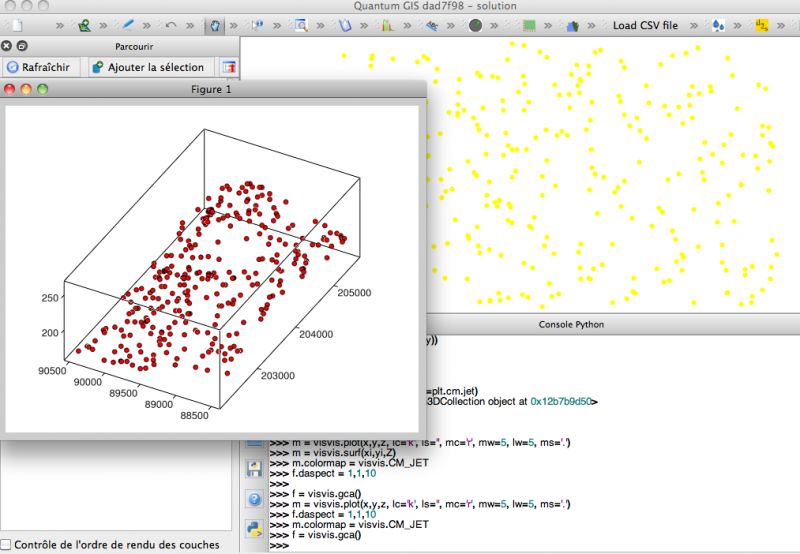The width and height of the screenshot is (800, 554).
Task: Expand overflow chevron right of the hand tool
Action: coord(234,25)
